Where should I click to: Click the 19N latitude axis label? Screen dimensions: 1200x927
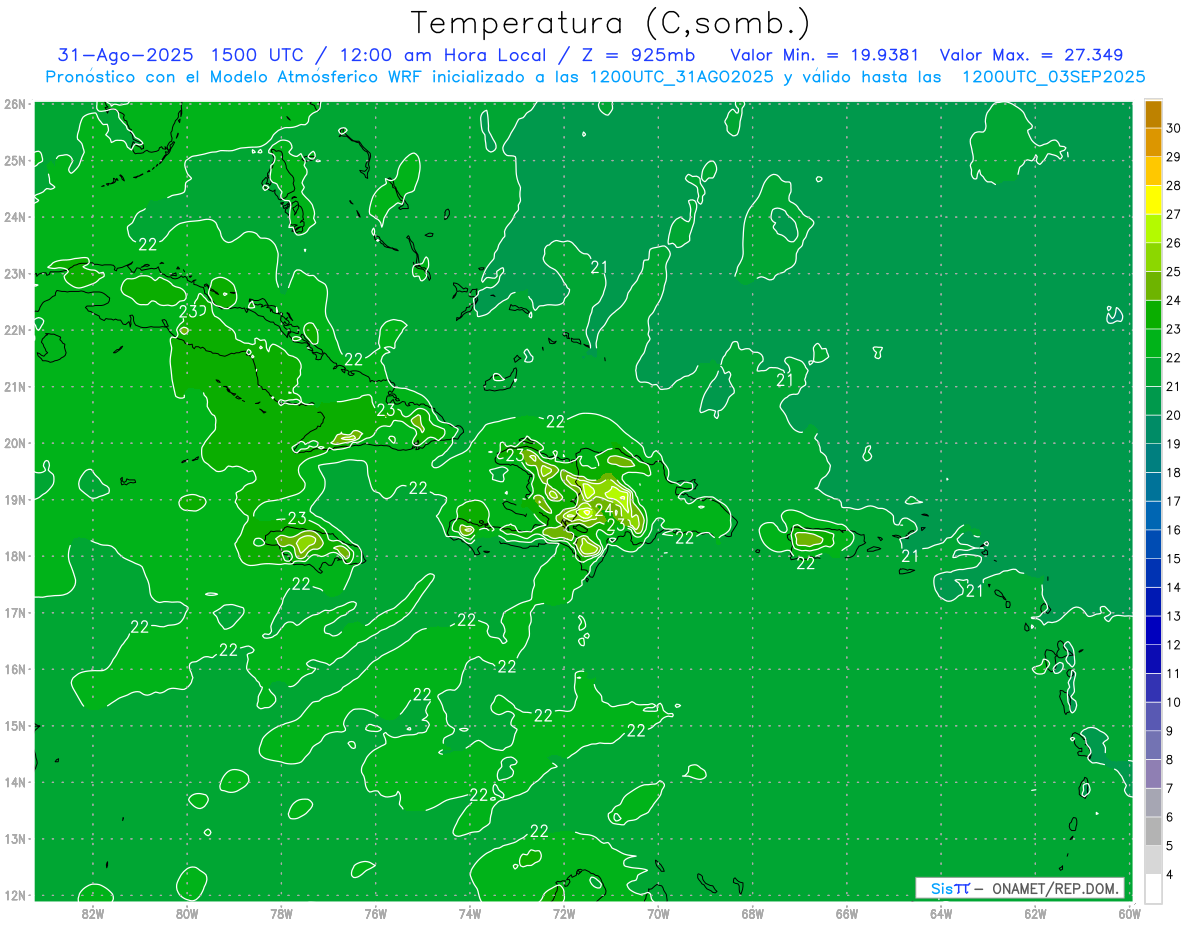[14, 500]
